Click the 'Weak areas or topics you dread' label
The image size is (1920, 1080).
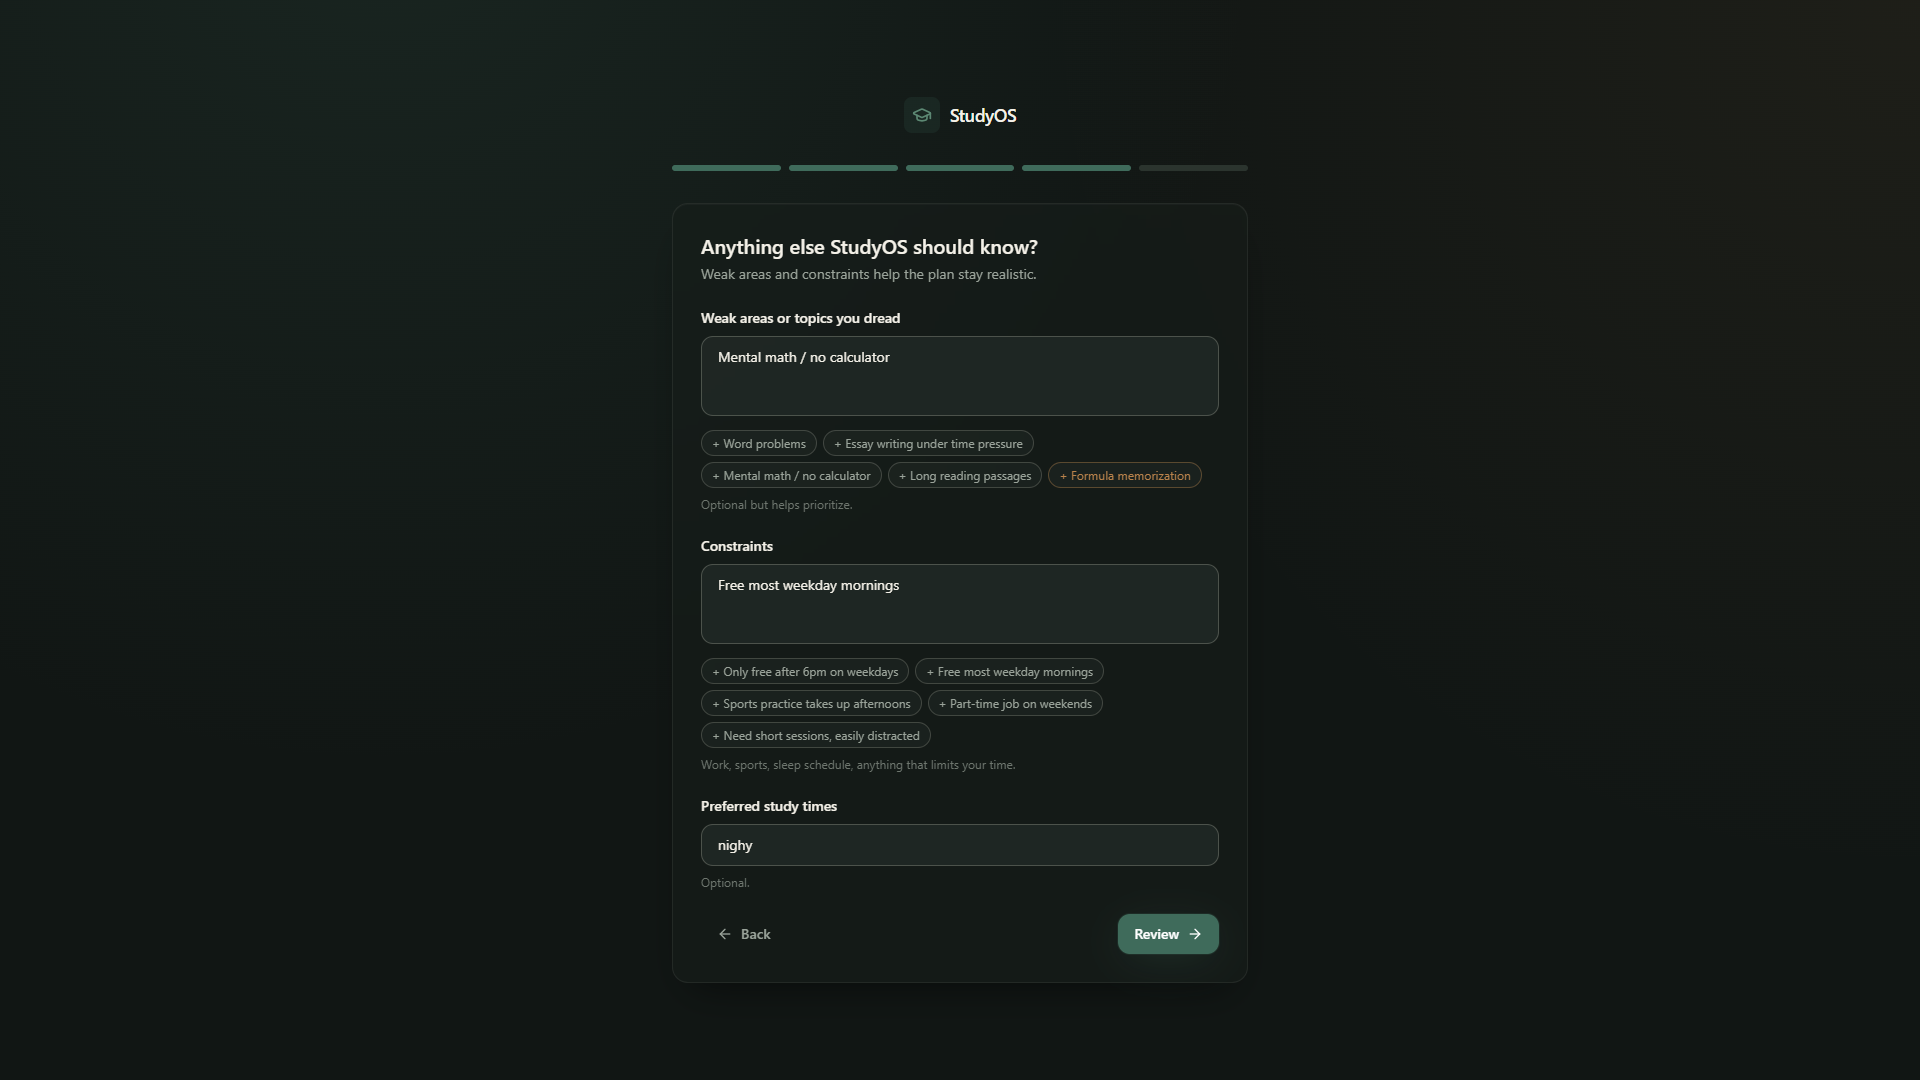(800, 318)
